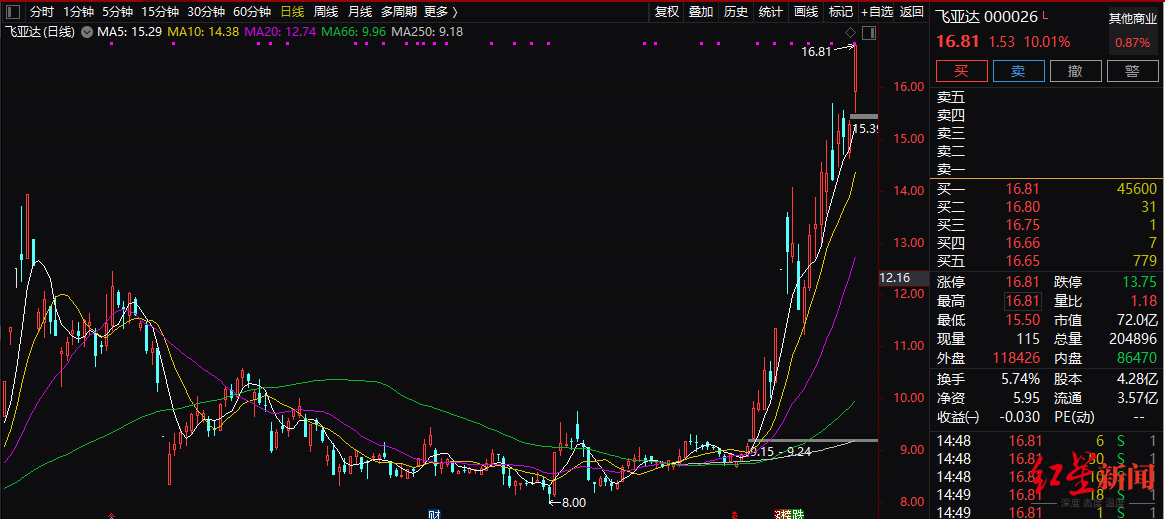This screenshot has height=519, width=1165.
Task: Click the red L flag after 000026
Action: (x=1045, y=15)
